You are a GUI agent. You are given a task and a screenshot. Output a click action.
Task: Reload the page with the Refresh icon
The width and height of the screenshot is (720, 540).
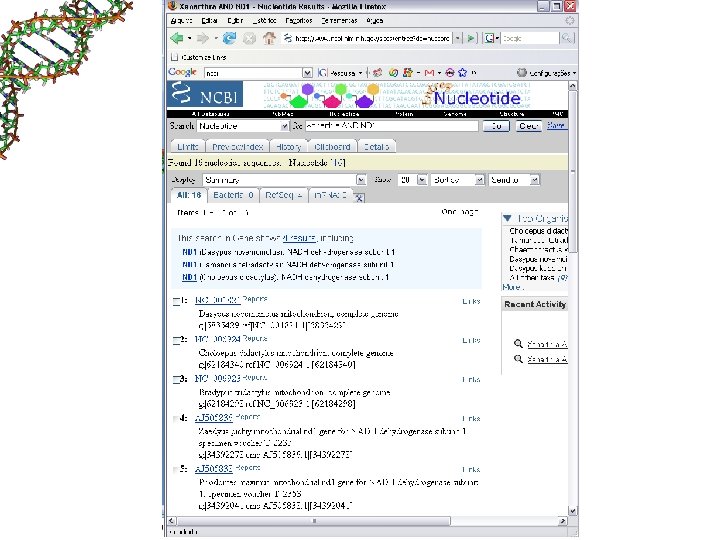(x=229, y=38)
